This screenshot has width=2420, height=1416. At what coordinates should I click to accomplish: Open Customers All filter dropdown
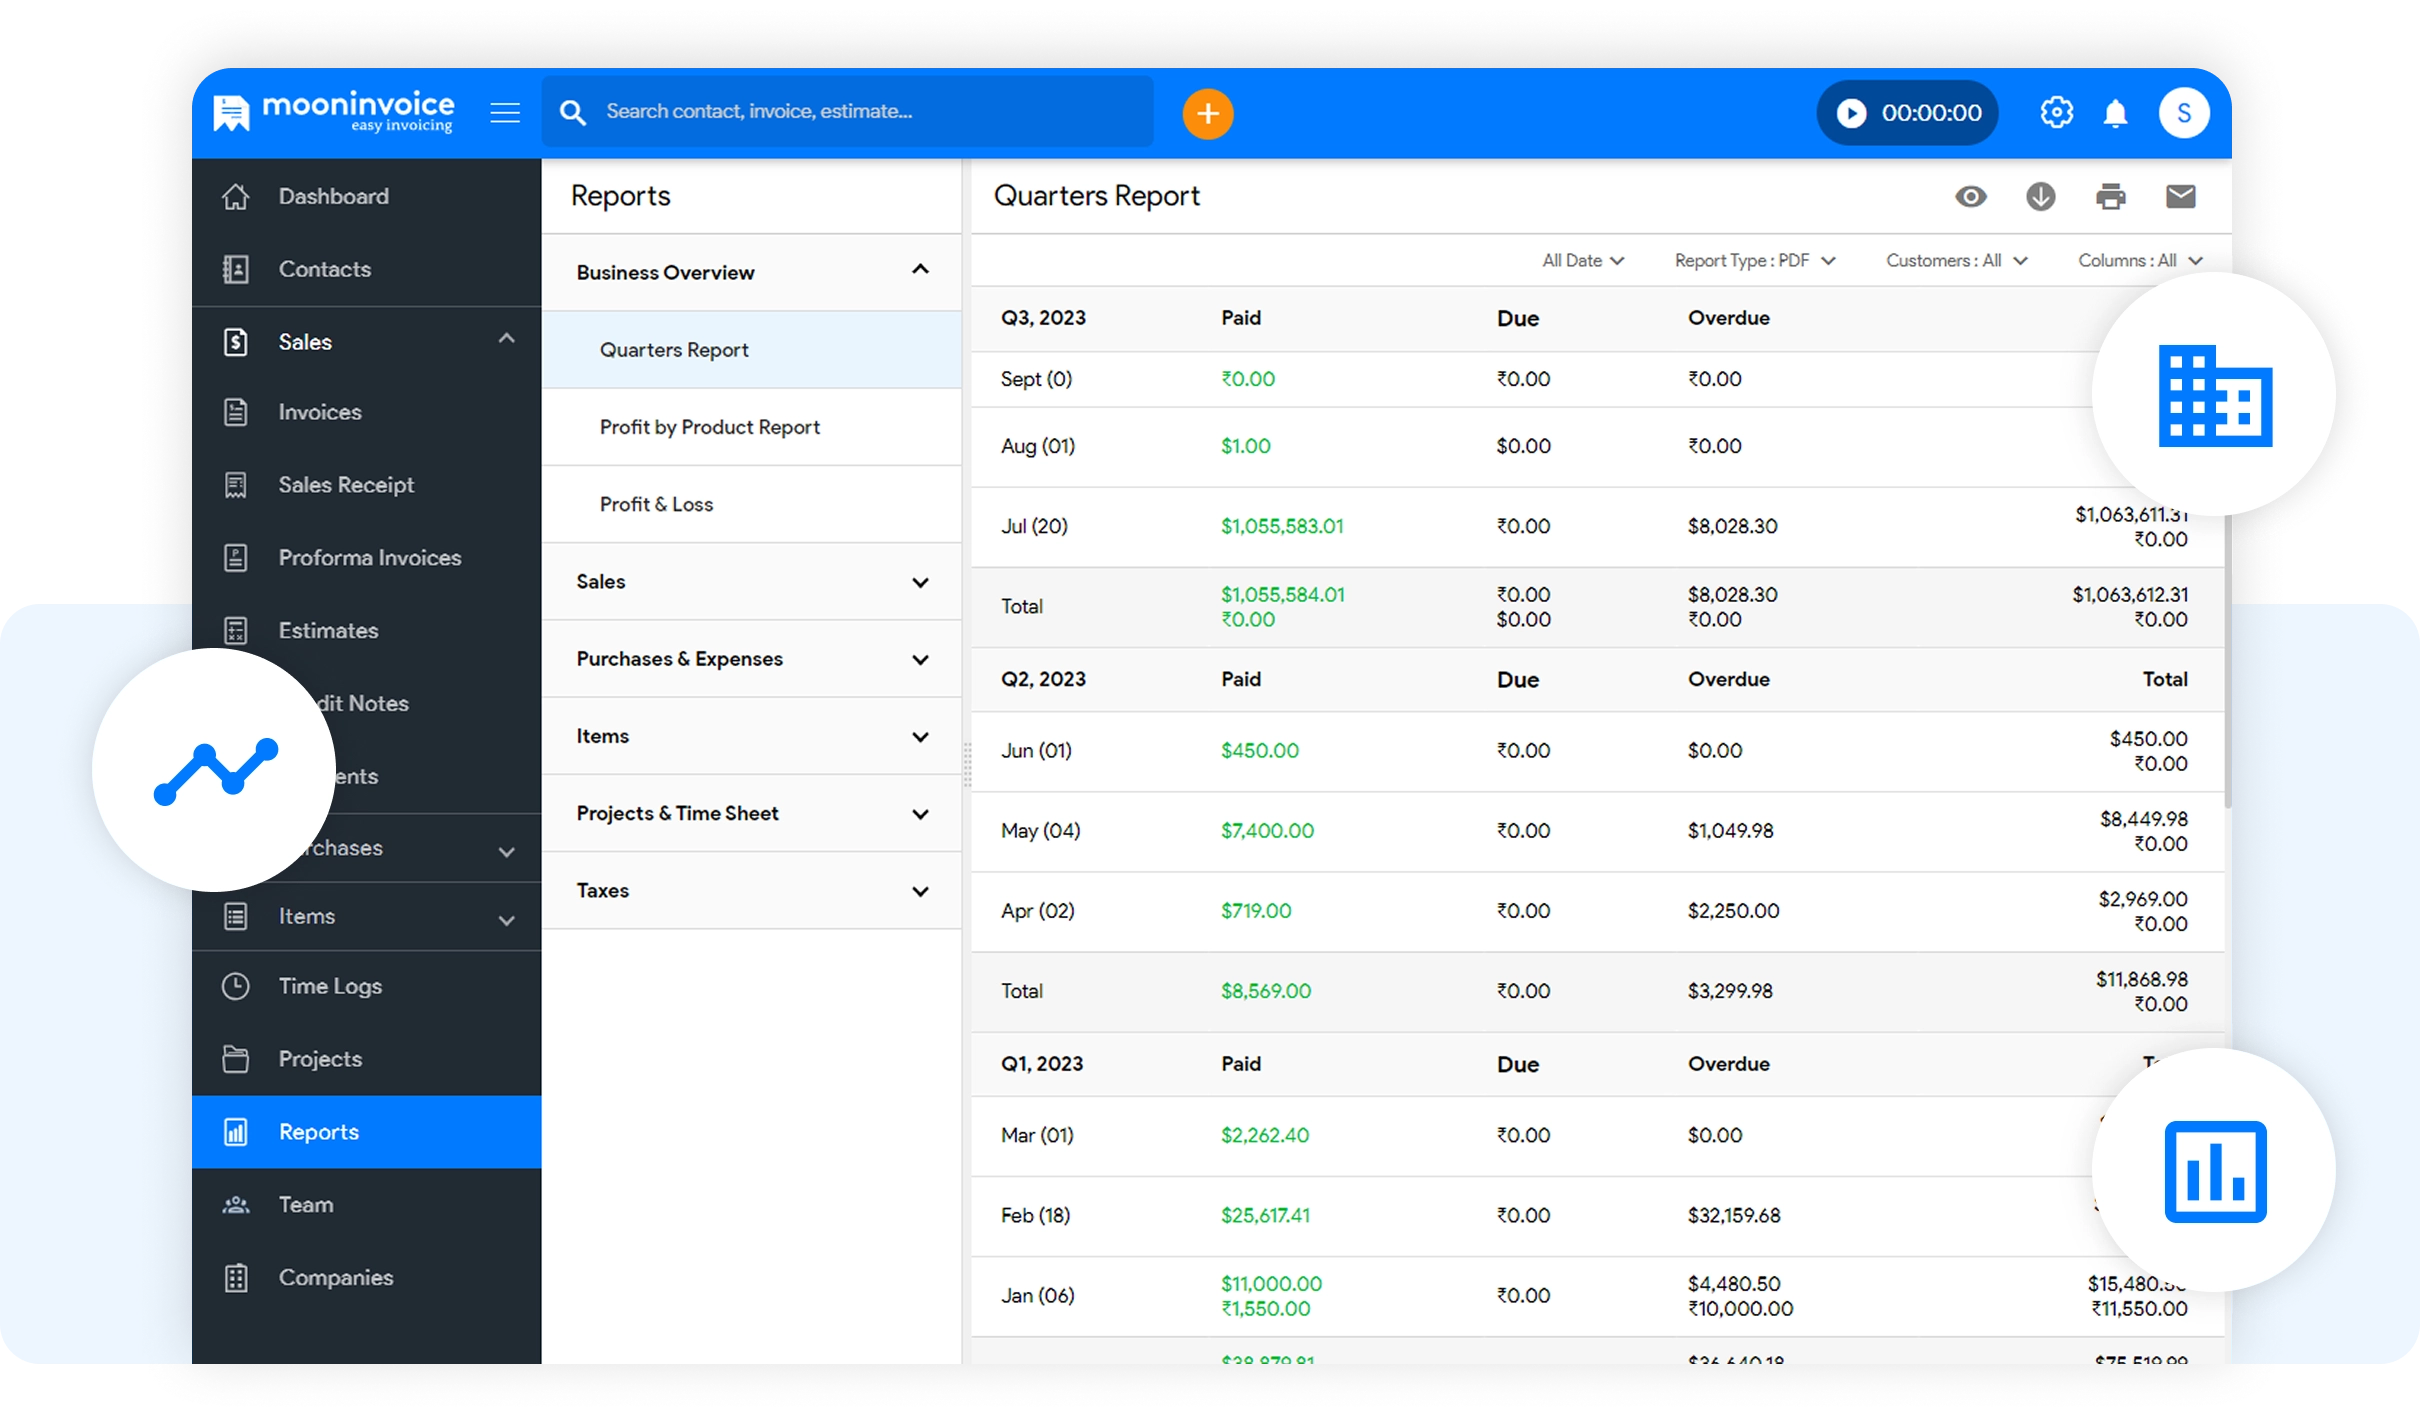point(1955,261)
